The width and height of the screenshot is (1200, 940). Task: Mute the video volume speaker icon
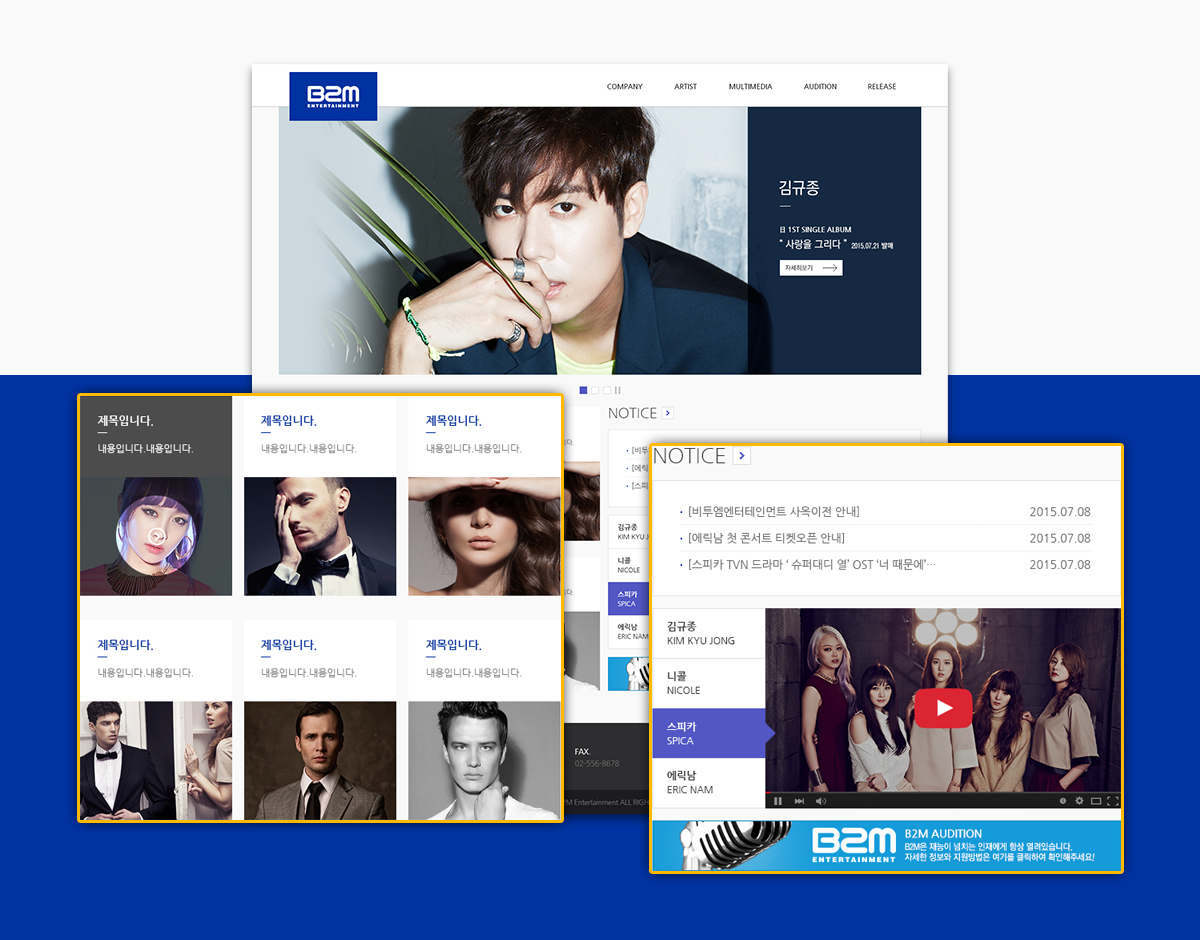click(821, 801)
